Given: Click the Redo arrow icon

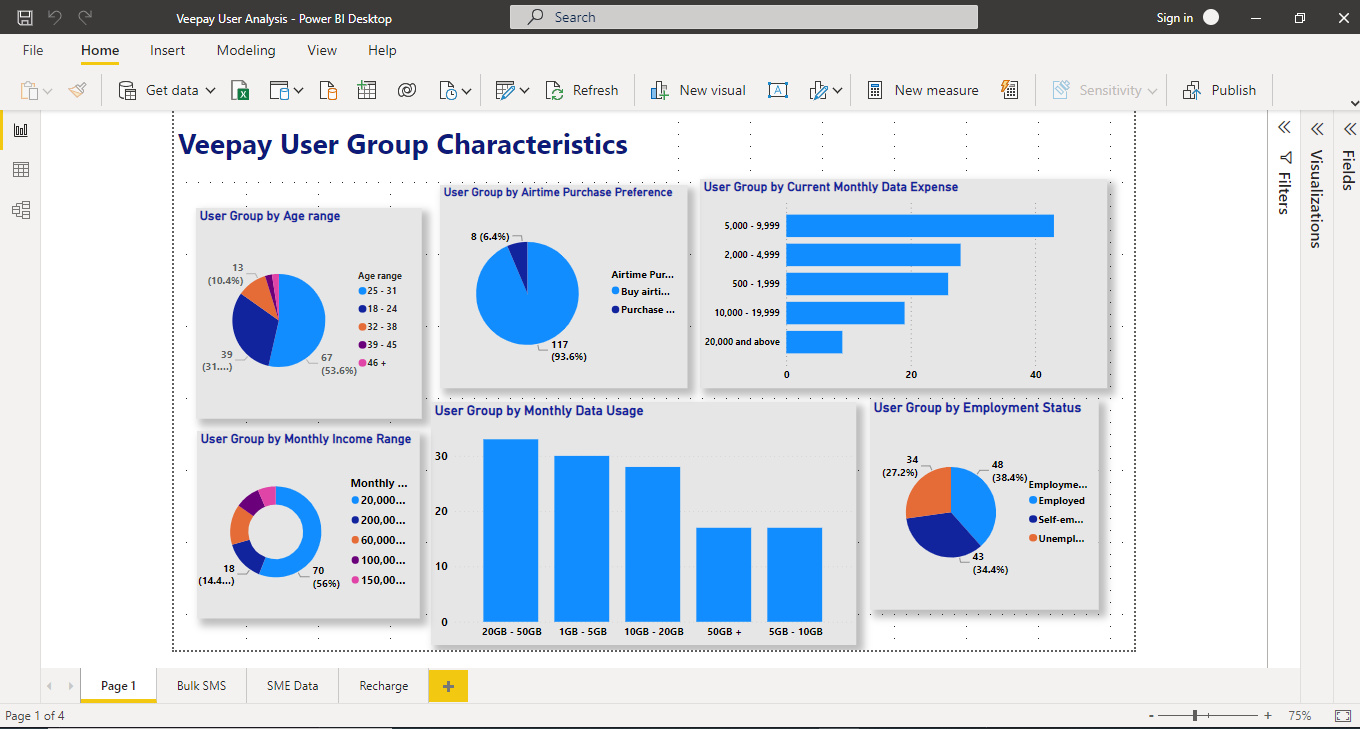Looking at the screenshot, I should [85, 17].
